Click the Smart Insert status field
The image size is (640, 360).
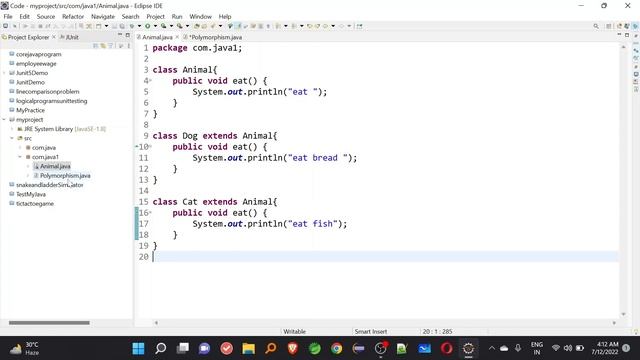tap(371, 331)
